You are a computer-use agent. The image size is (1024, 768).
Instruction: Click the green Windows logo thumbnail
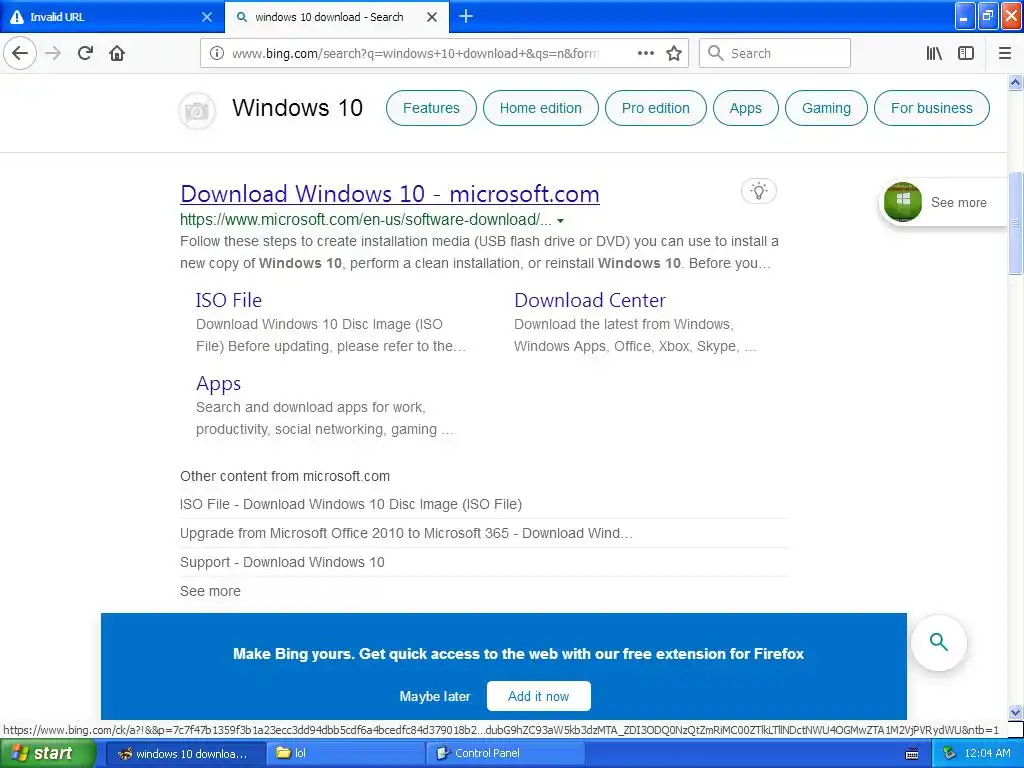[x=903, y=202]
